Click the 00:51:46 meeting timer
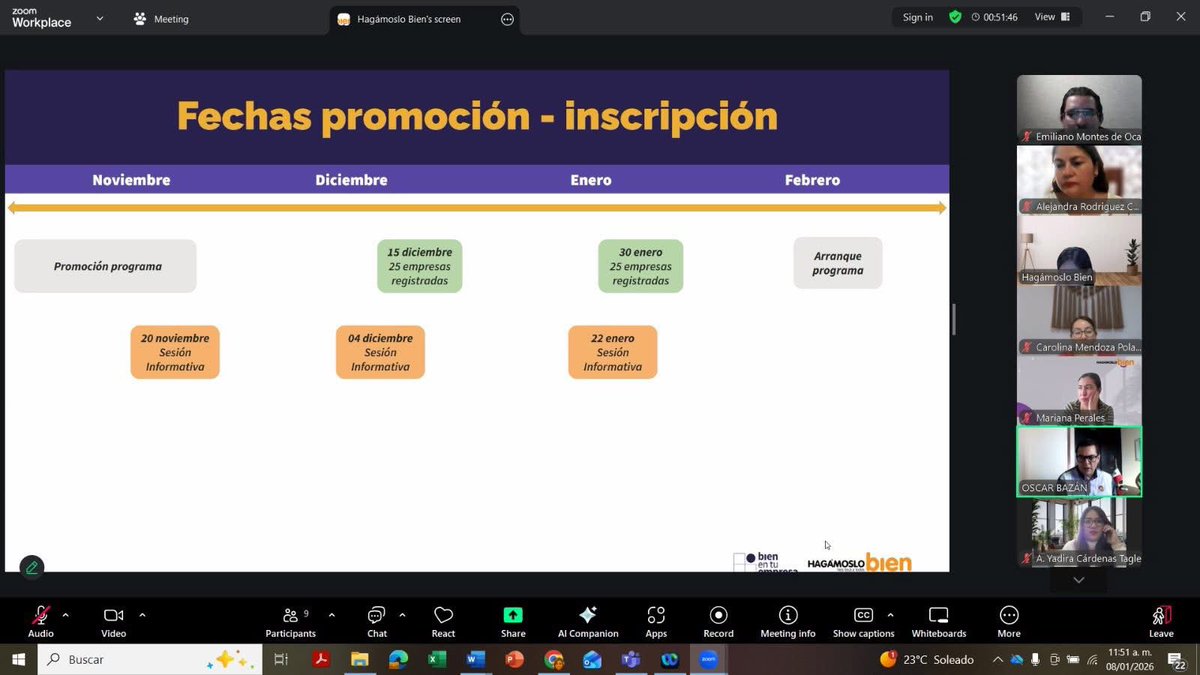1200x675 pixels. (x=994, y=17)
